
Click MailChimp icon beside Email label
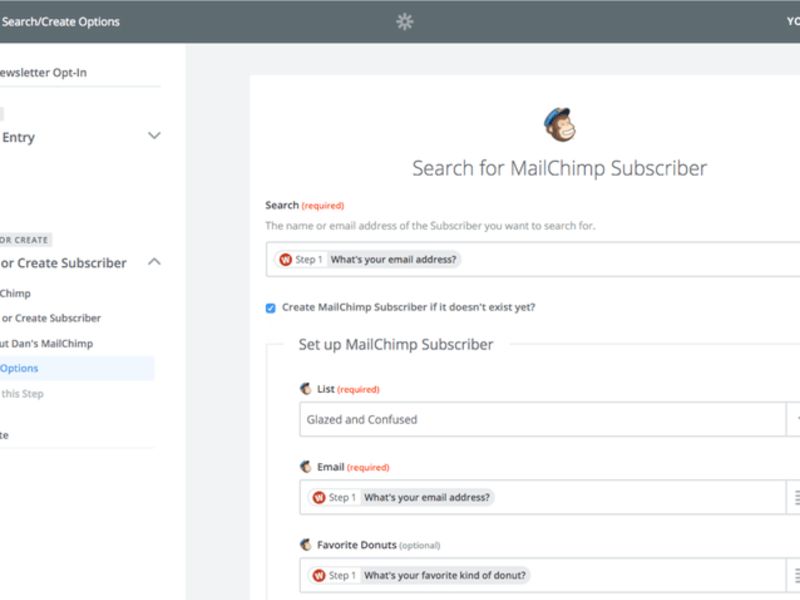tap(306, 467)
